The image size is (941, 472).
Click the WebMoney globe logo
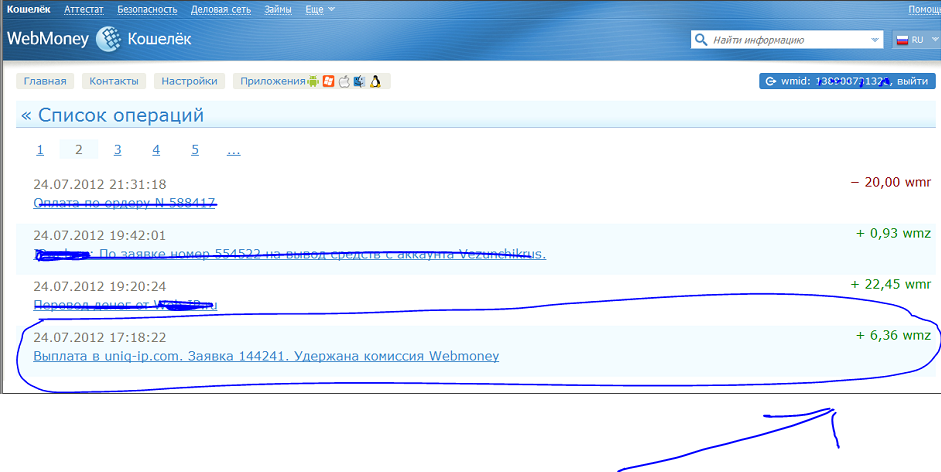[x=109, y=40]
